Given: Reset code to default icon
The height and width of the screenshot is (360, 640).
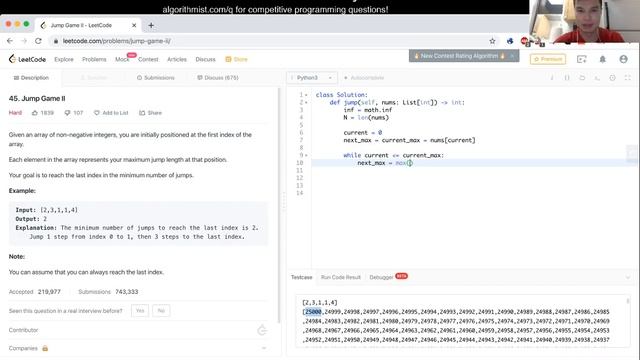Looking at the screenshot, I should click(x=582, y=78).
